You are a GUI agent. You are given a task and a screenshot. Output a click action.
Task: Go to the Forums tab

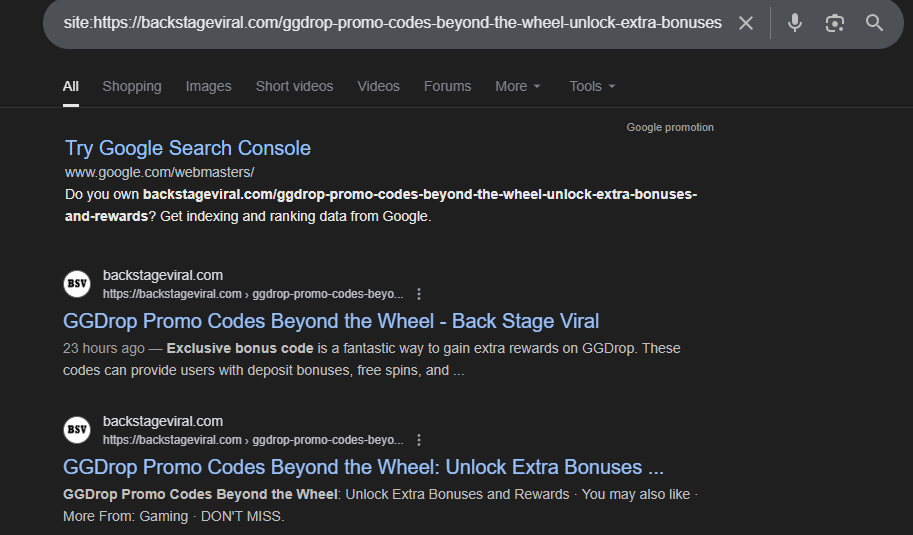point(447,86)
